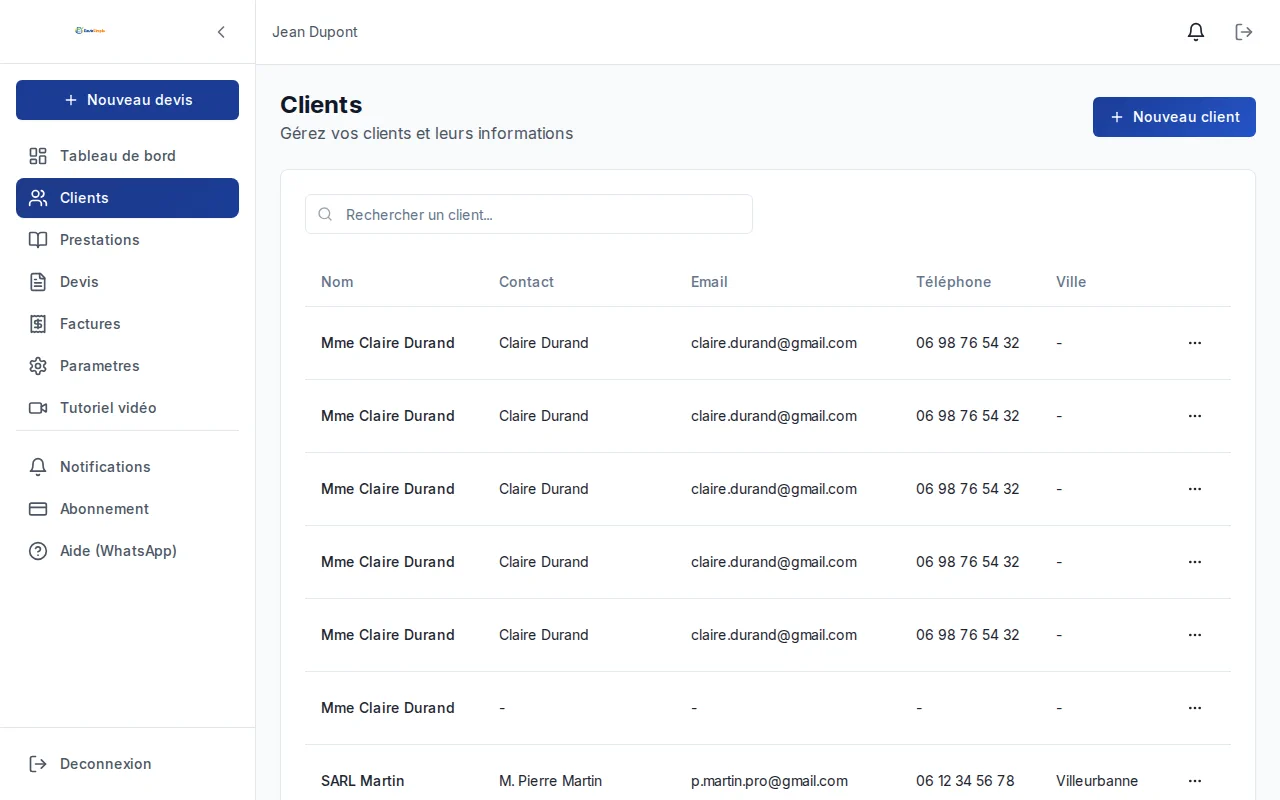Click the Nouveau client button

pyautogui.click(x=1174, y=117)
